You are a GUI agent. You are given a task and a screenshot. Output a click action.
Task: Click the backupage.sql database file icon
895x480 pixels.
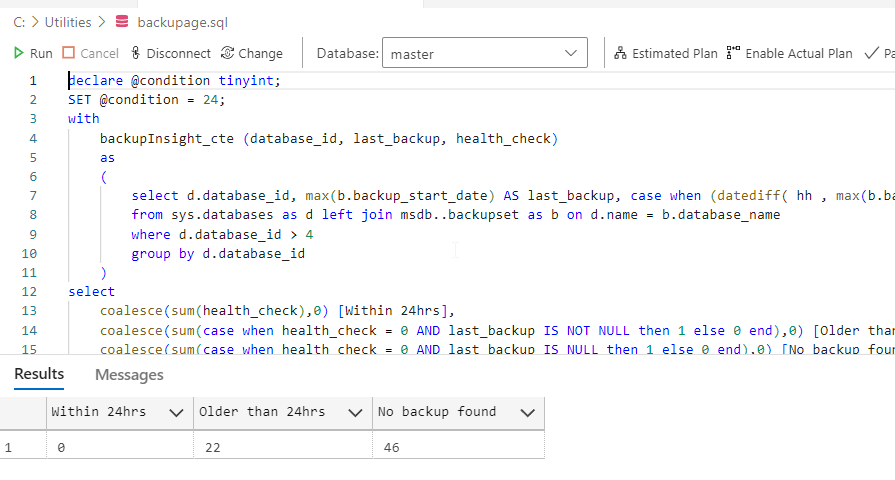click(122, 22)
